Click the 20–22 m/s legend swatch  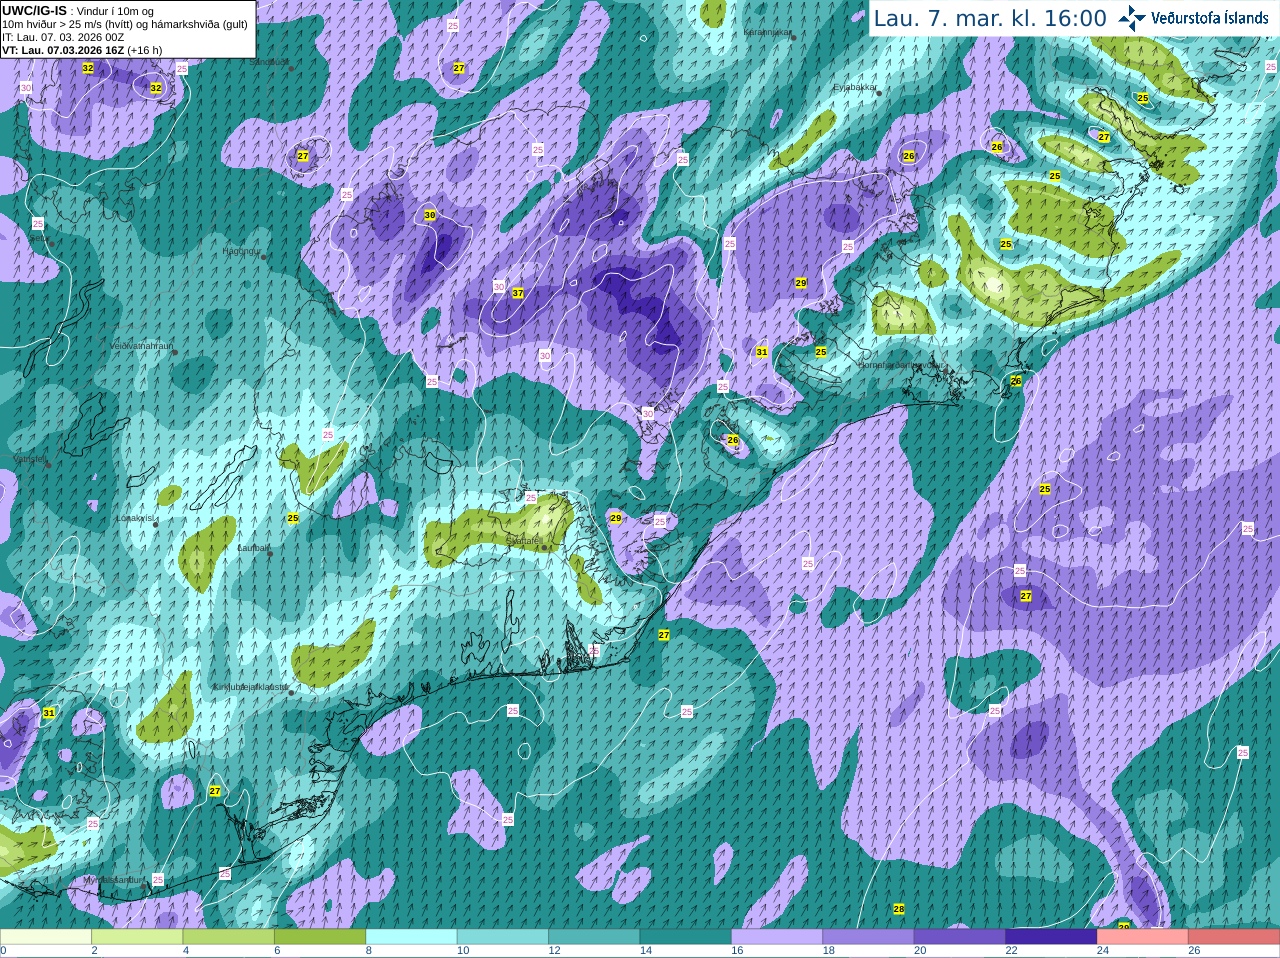coord(960,937)
